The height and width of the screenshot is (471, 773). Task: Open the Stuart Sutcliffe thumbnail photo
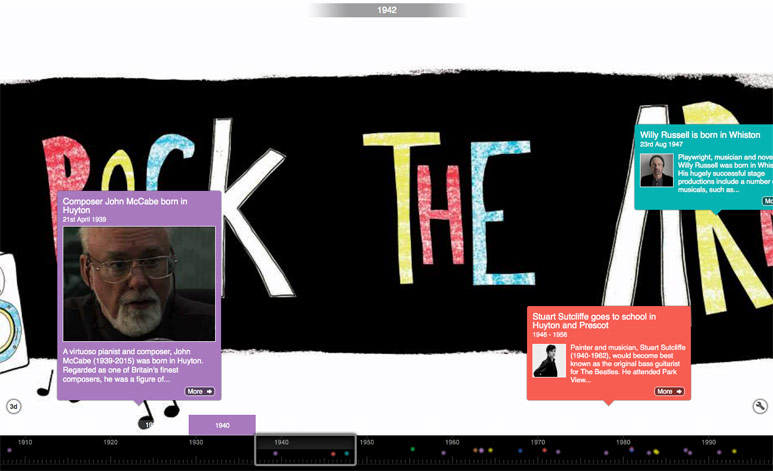pyautogui.click(x=549, y=361)
